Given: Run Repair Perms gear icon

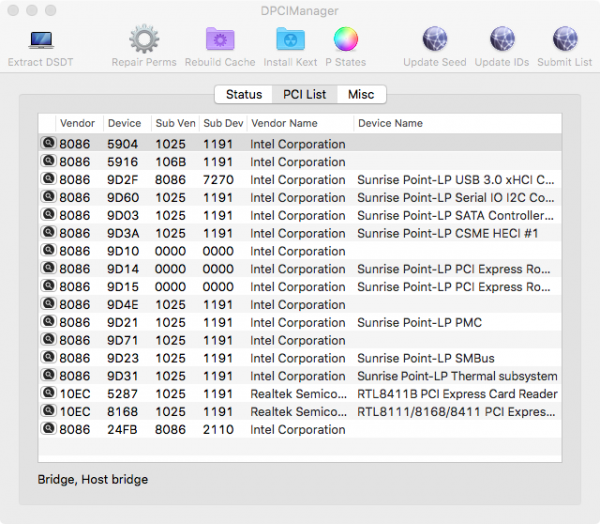Looking at the screenshot, I should pyautogui.click(x=144, y=40).
